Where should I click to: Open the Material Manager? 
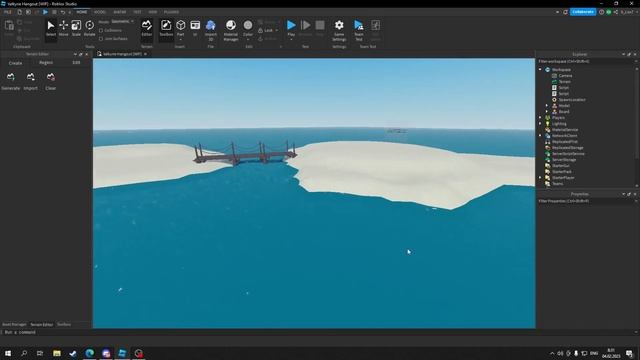[231, 29]
